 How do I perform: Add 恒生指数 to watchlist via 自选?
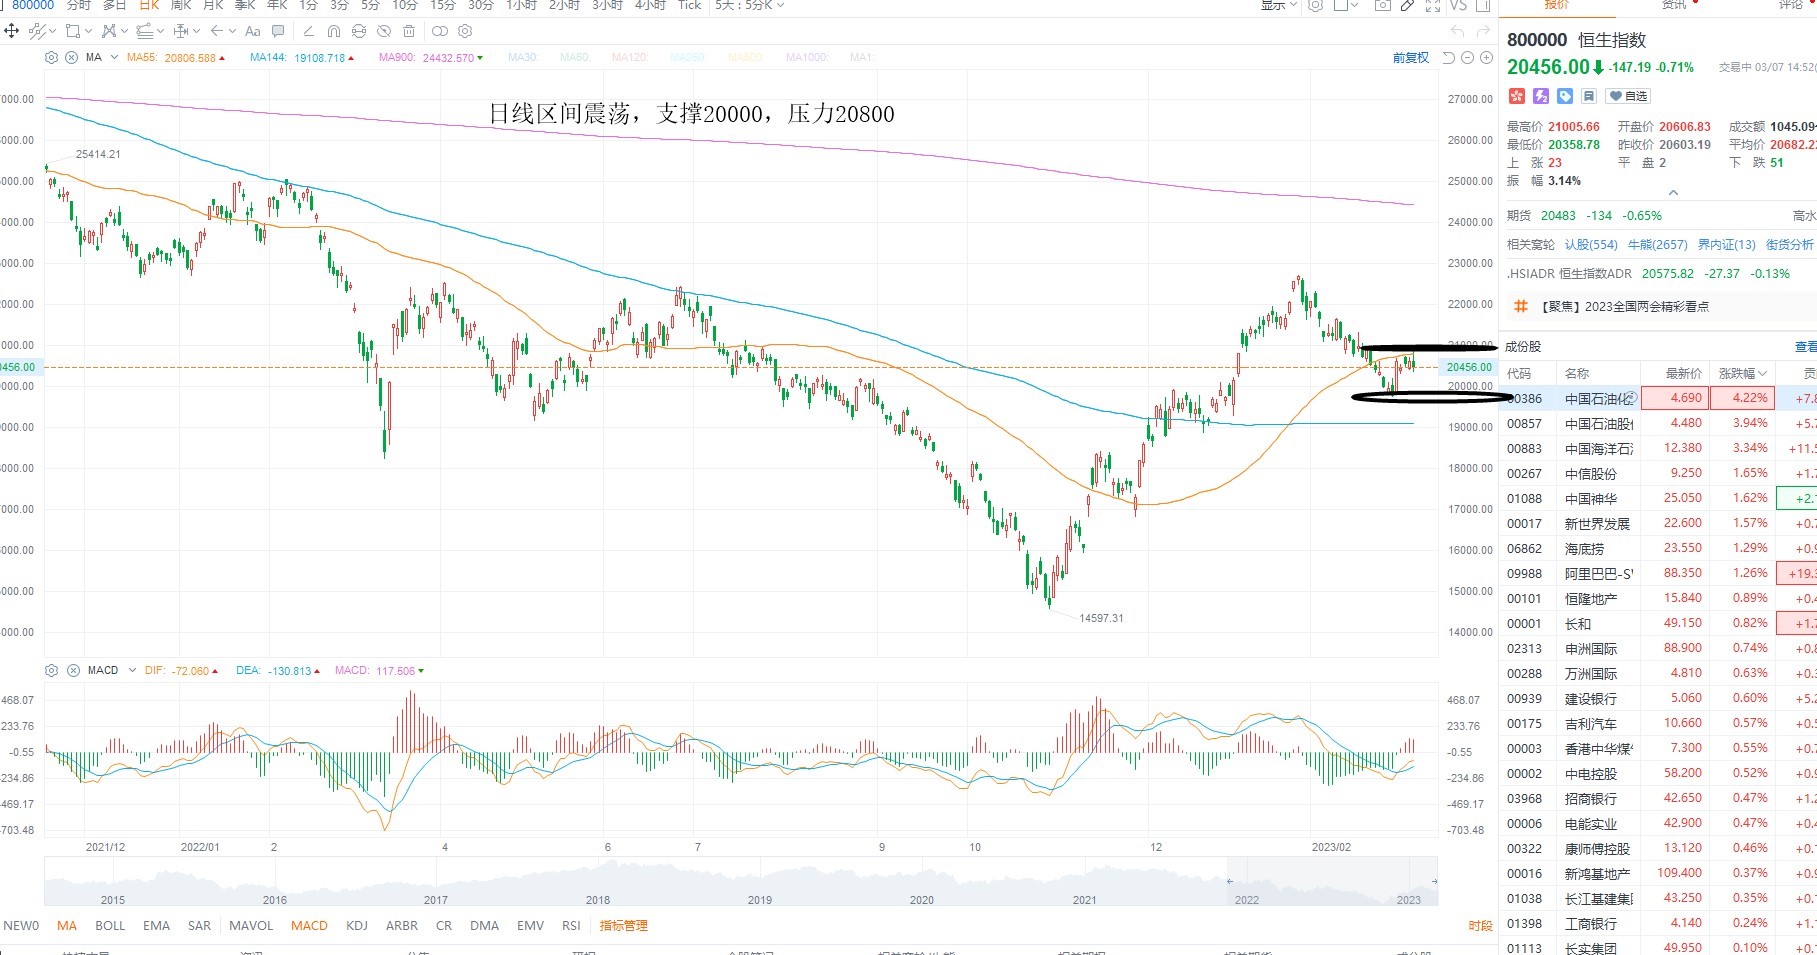(1628, 96)
